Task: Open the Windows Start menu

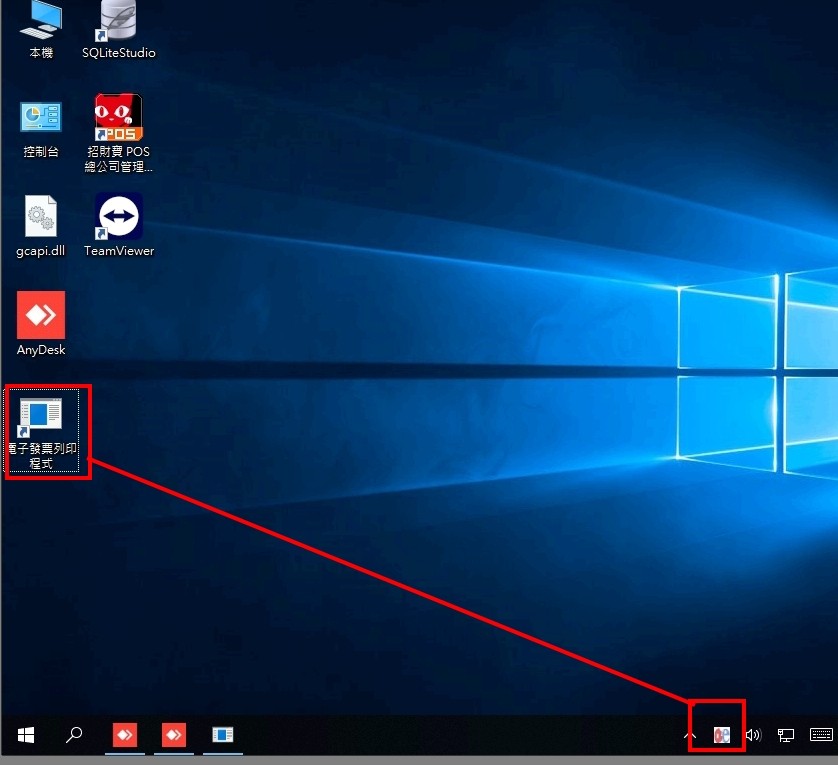Action: pos(26,735)
